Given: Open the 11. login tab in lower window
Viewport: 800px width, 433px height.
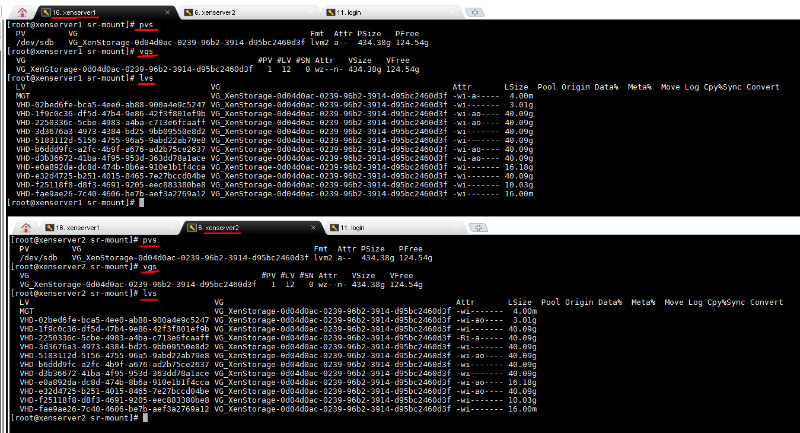Looking at the screenshot, I should coord(356,229).
